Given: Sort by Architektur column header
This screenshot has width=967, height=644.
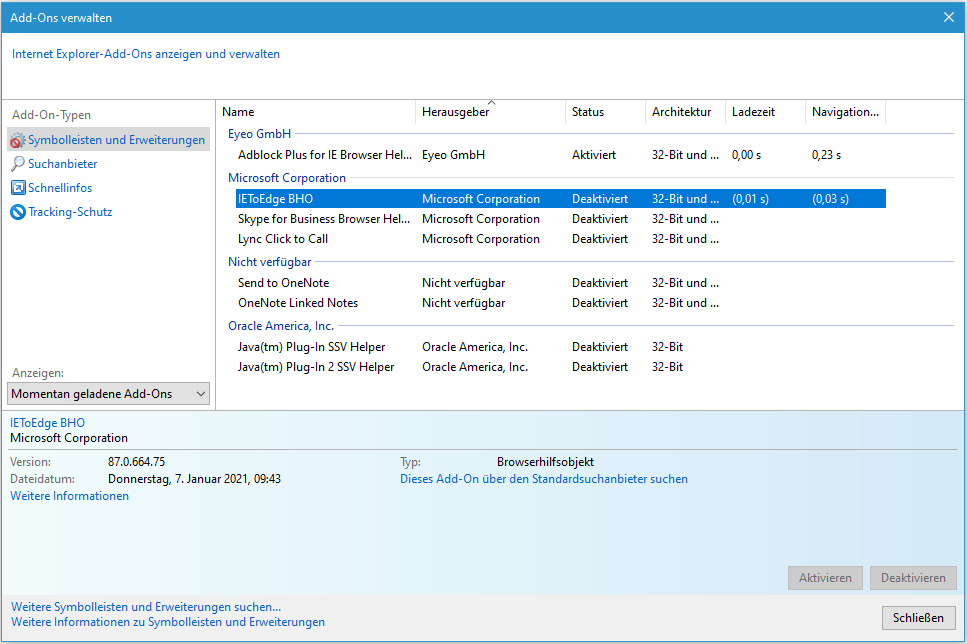Looking at the screenshot, I should point(685,112).
